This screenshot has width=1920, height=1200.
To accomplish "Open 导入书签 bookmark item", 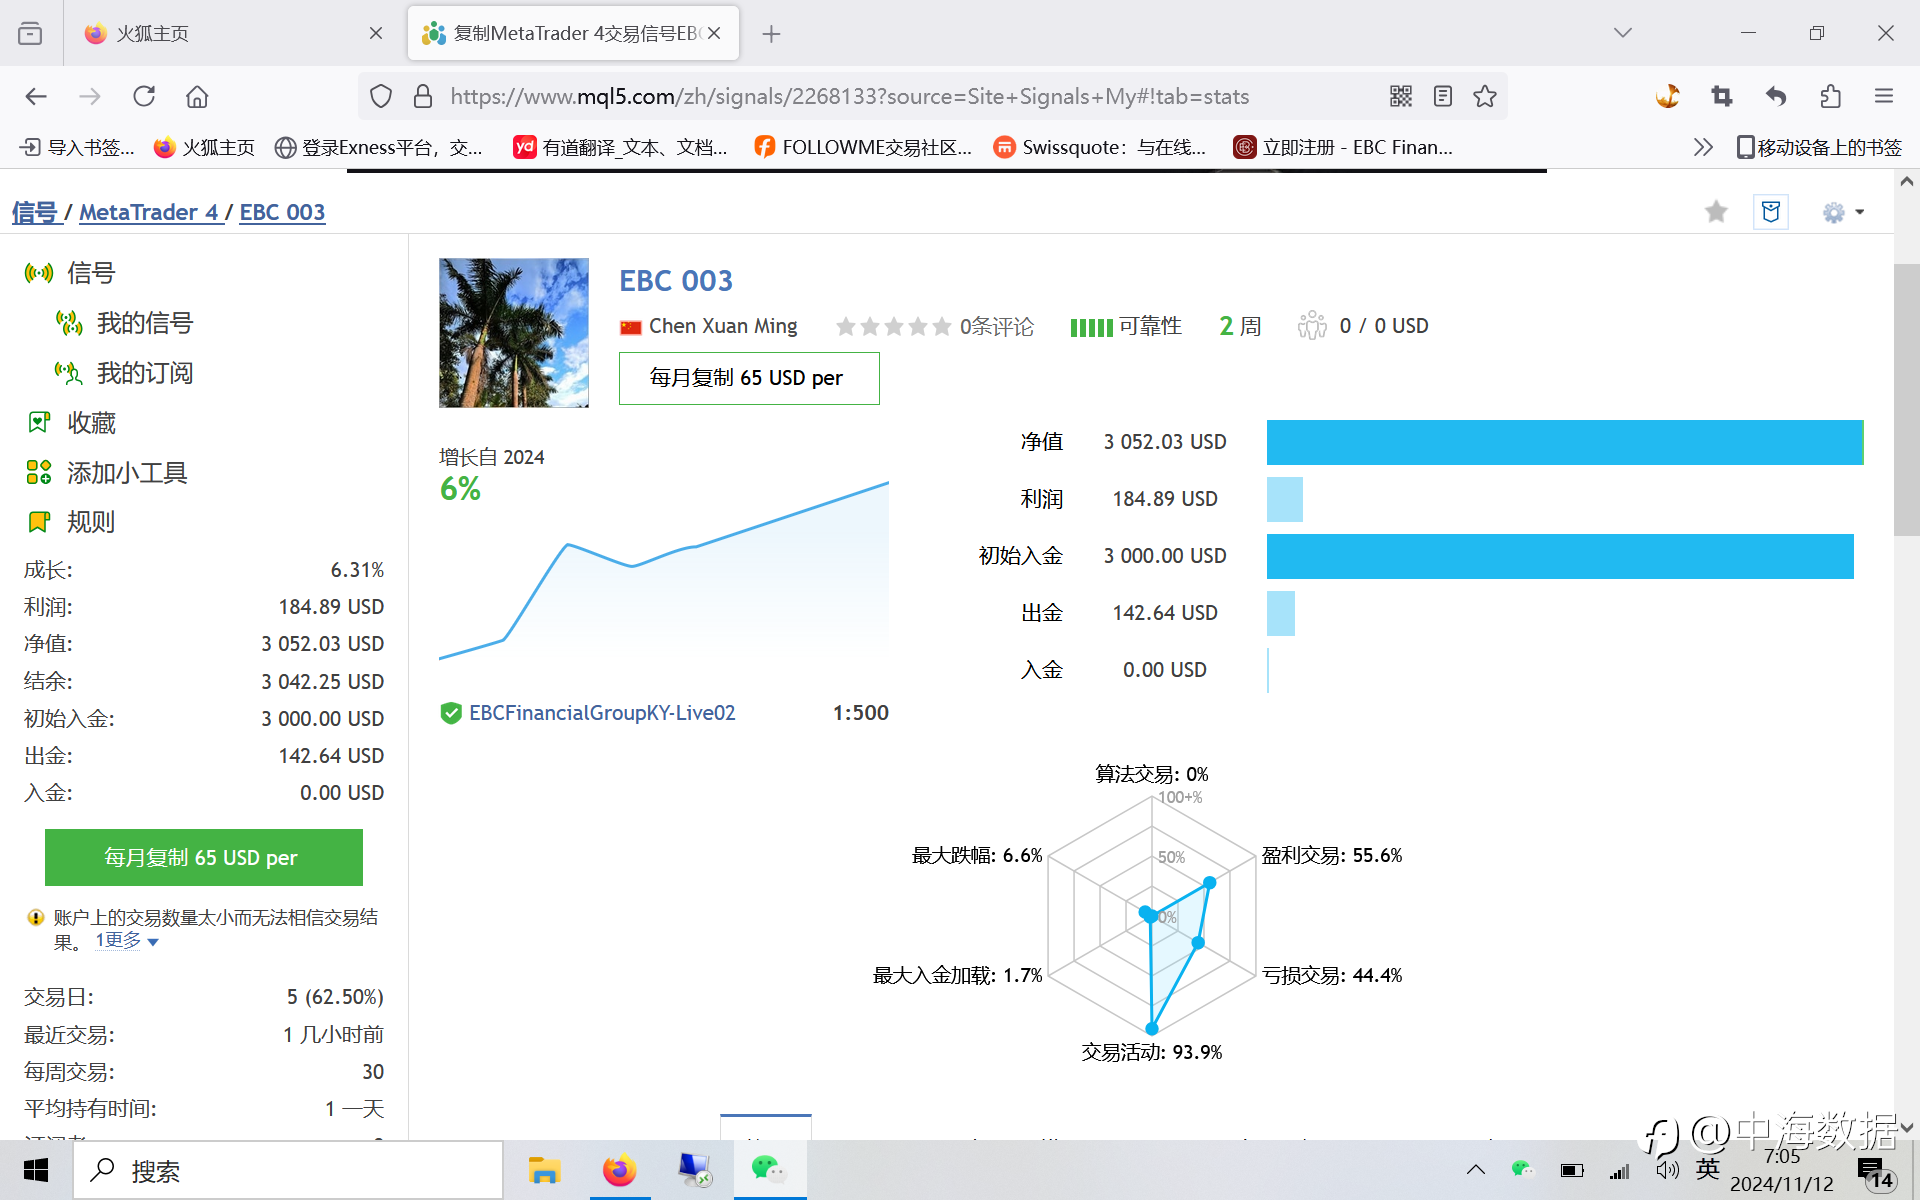I will pos(77,147).
